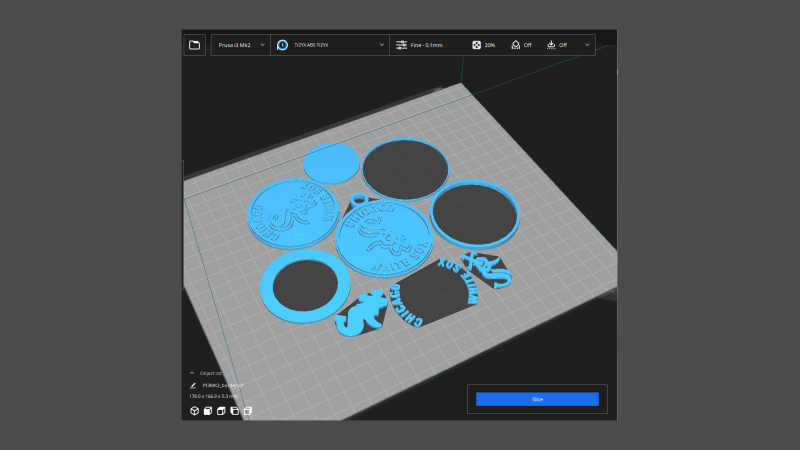Click the support Off icon
Viewport: 800px width, 450px height.
(515, 45)
